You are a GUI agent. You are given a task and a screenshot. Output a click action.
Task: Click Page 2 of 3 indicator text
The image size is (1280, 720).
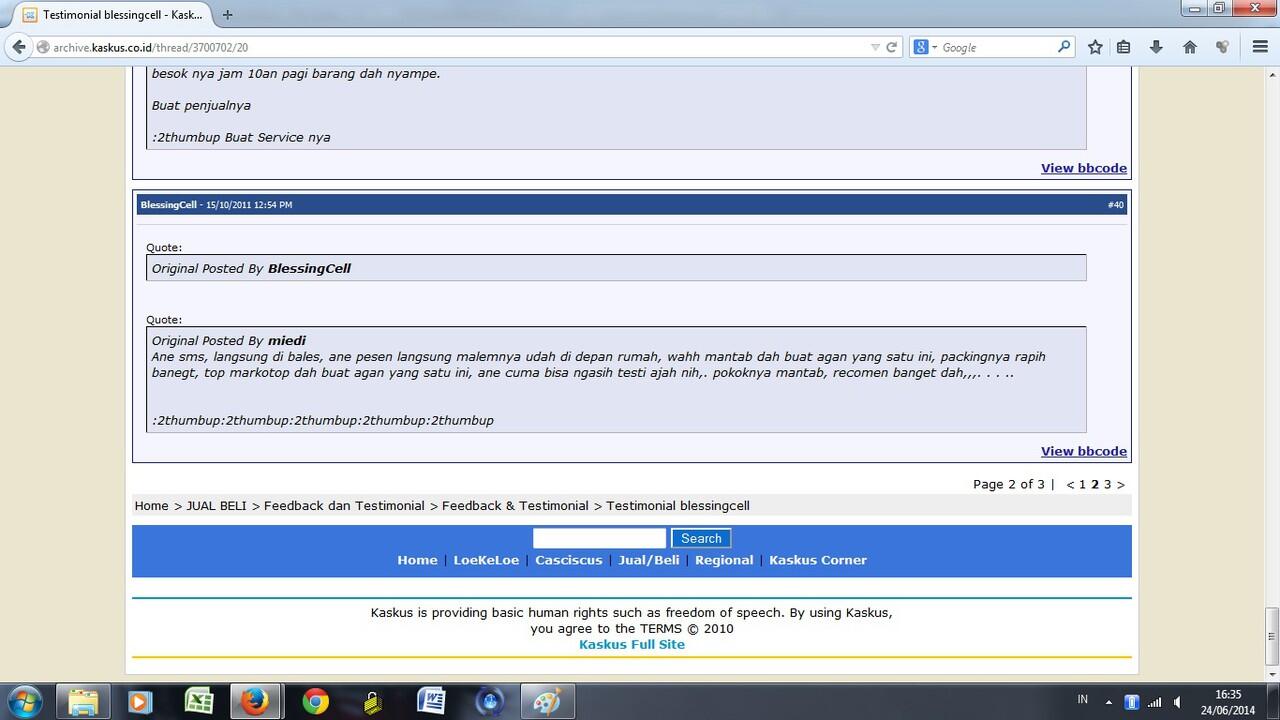[x=1008, y=484]
